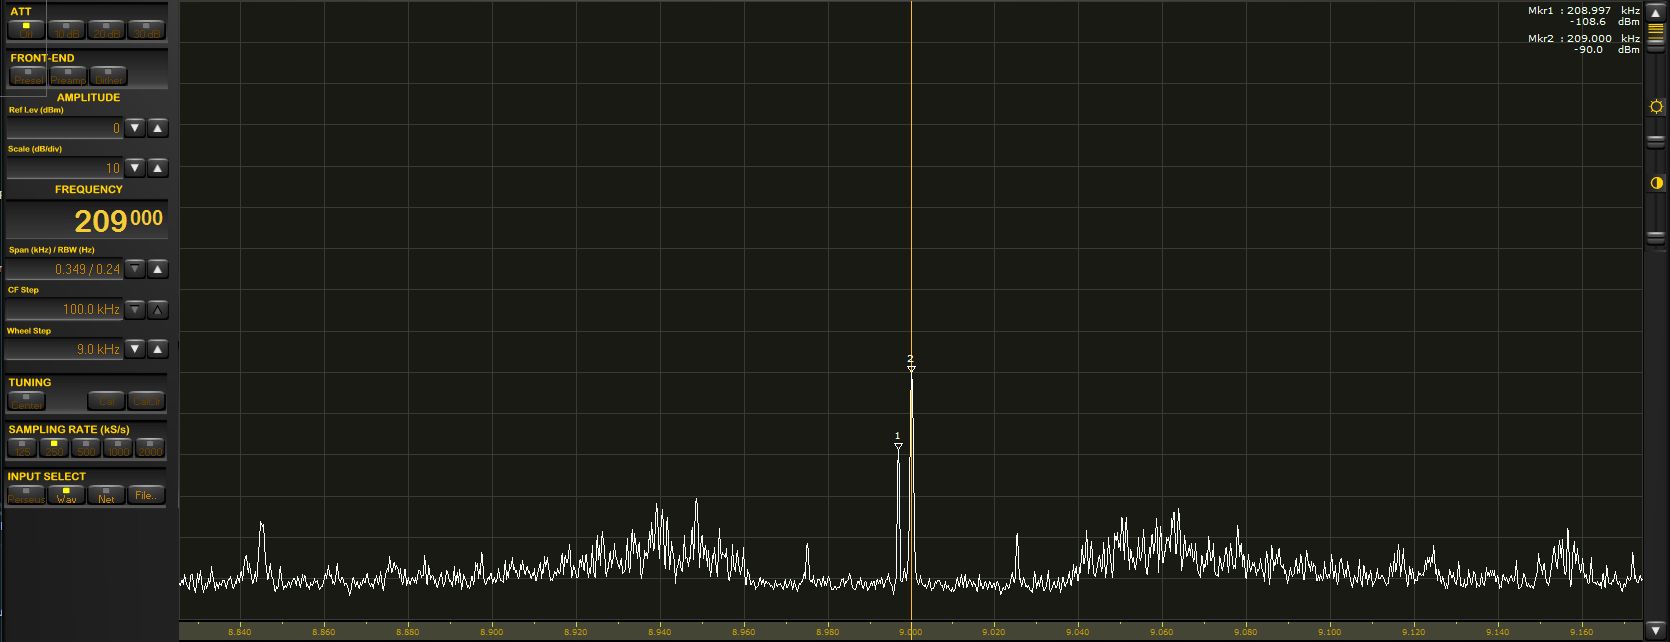Set attenuator to 20 dB
Image resolution: width=1670 pixels, height=642 pixels.
106,30
